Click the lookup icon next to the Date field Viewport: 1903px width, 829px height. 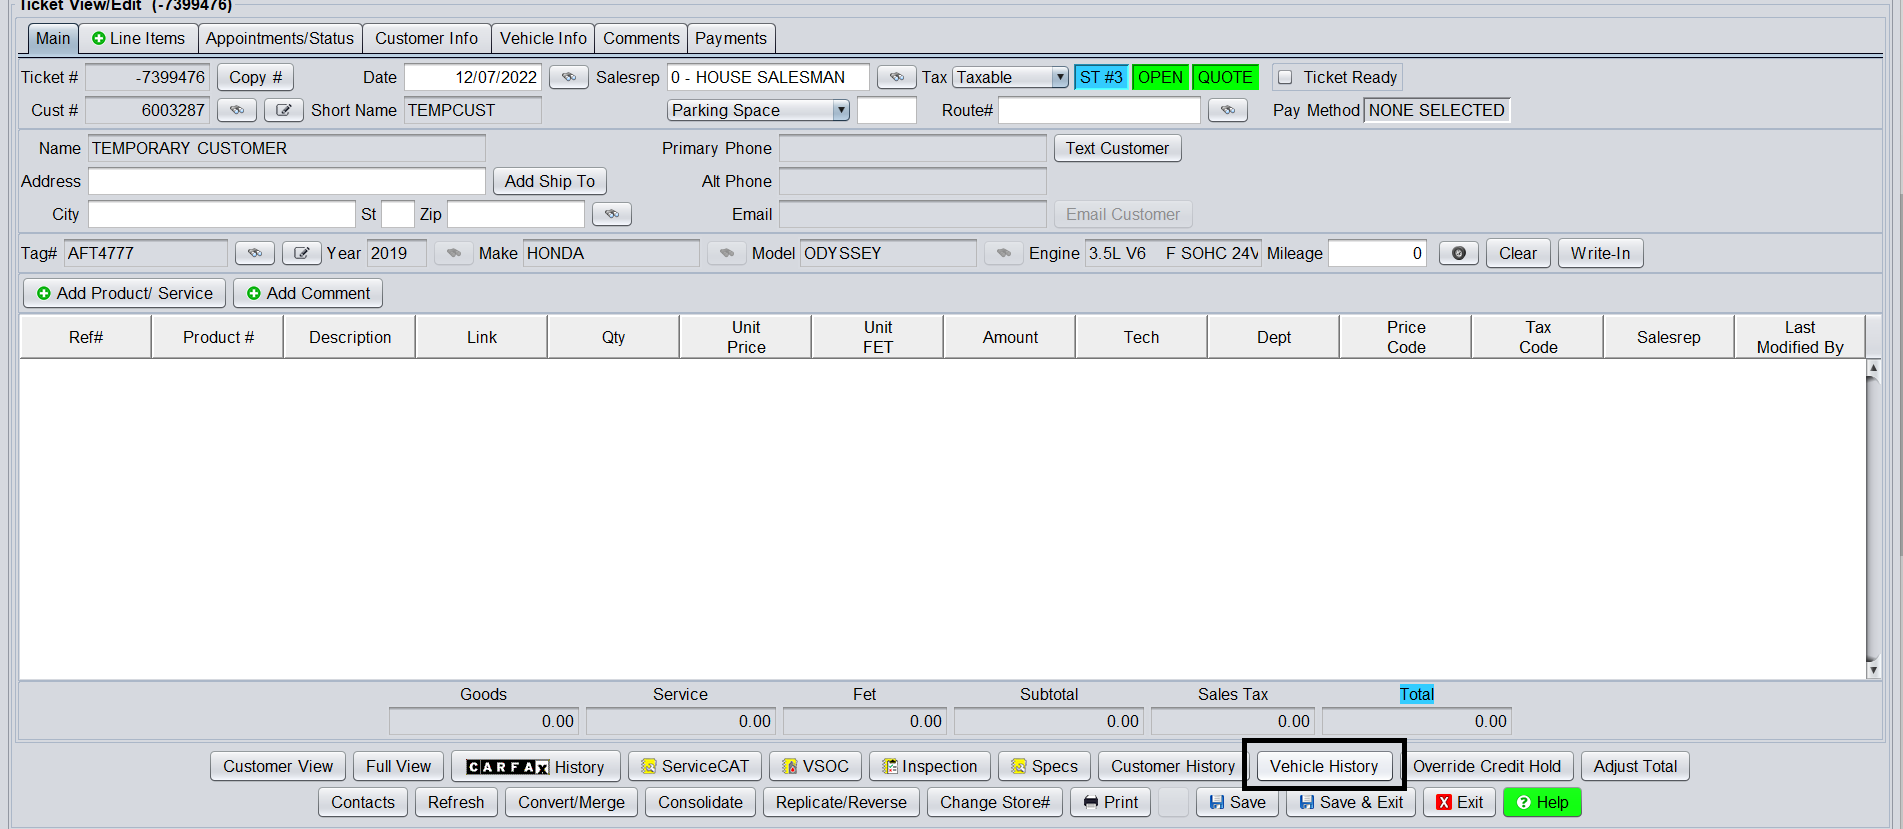point(568,77)
